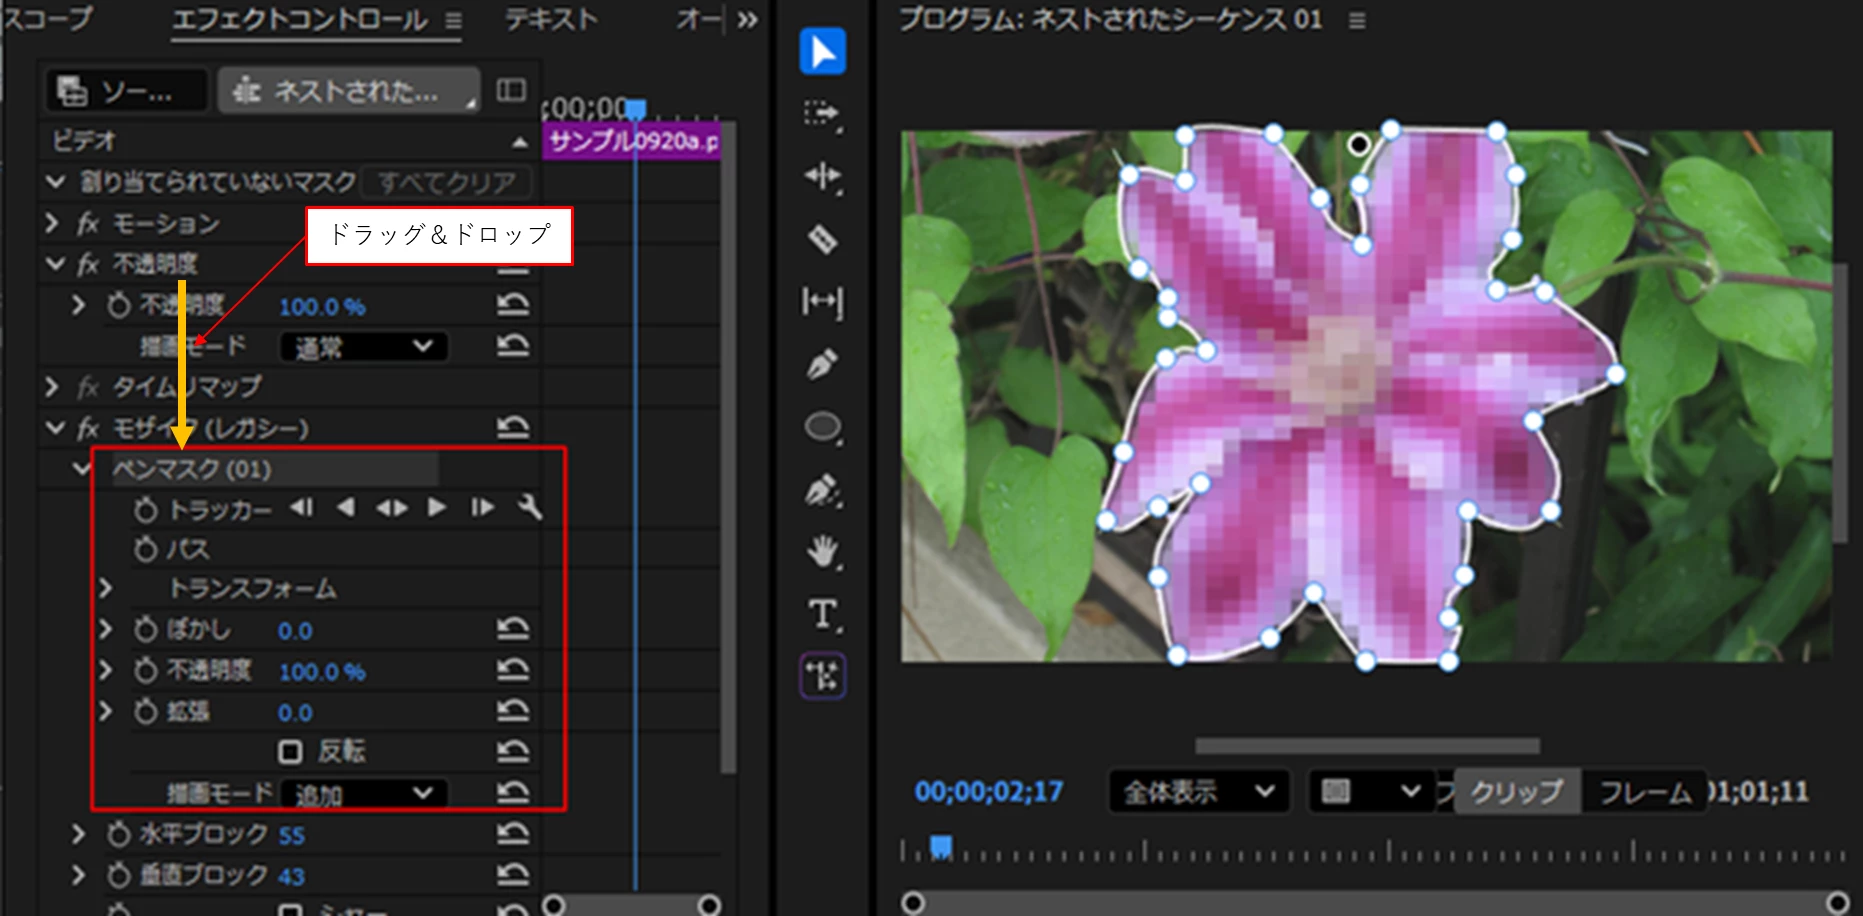Track selected mask forward

(x=437, y=508)
